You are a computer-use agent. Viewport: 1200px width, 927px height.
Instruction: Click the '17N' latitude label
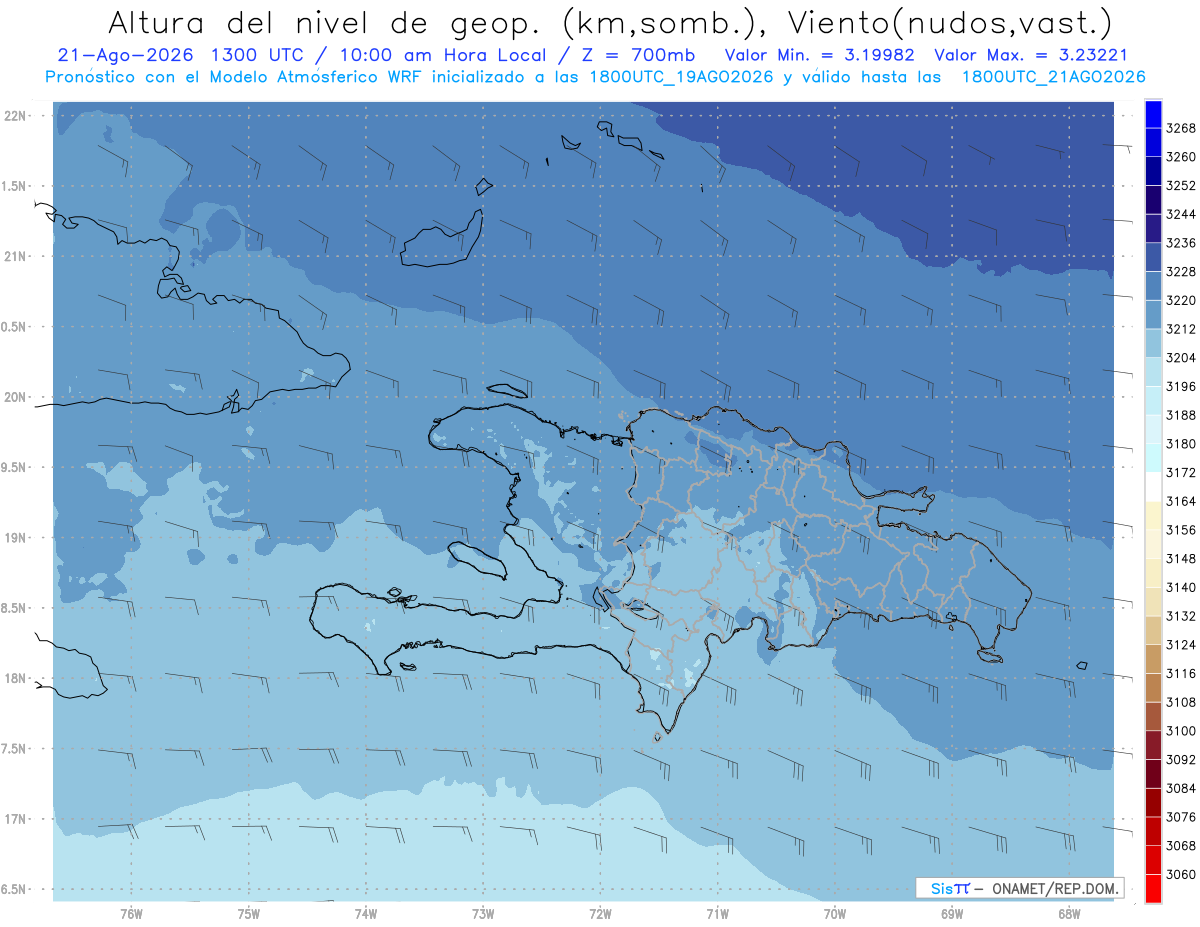15,819
